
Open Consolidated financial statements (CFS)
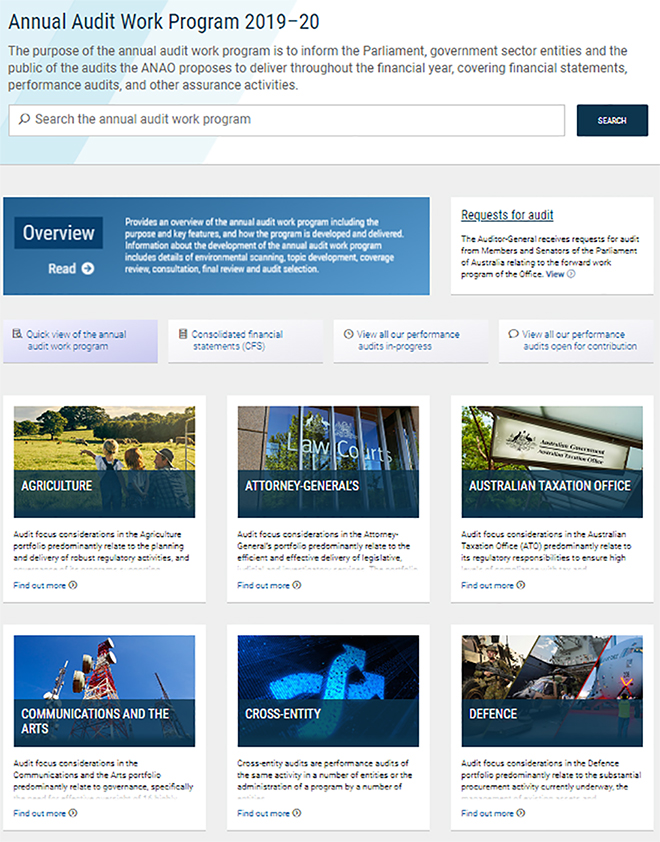pos(245,341)
